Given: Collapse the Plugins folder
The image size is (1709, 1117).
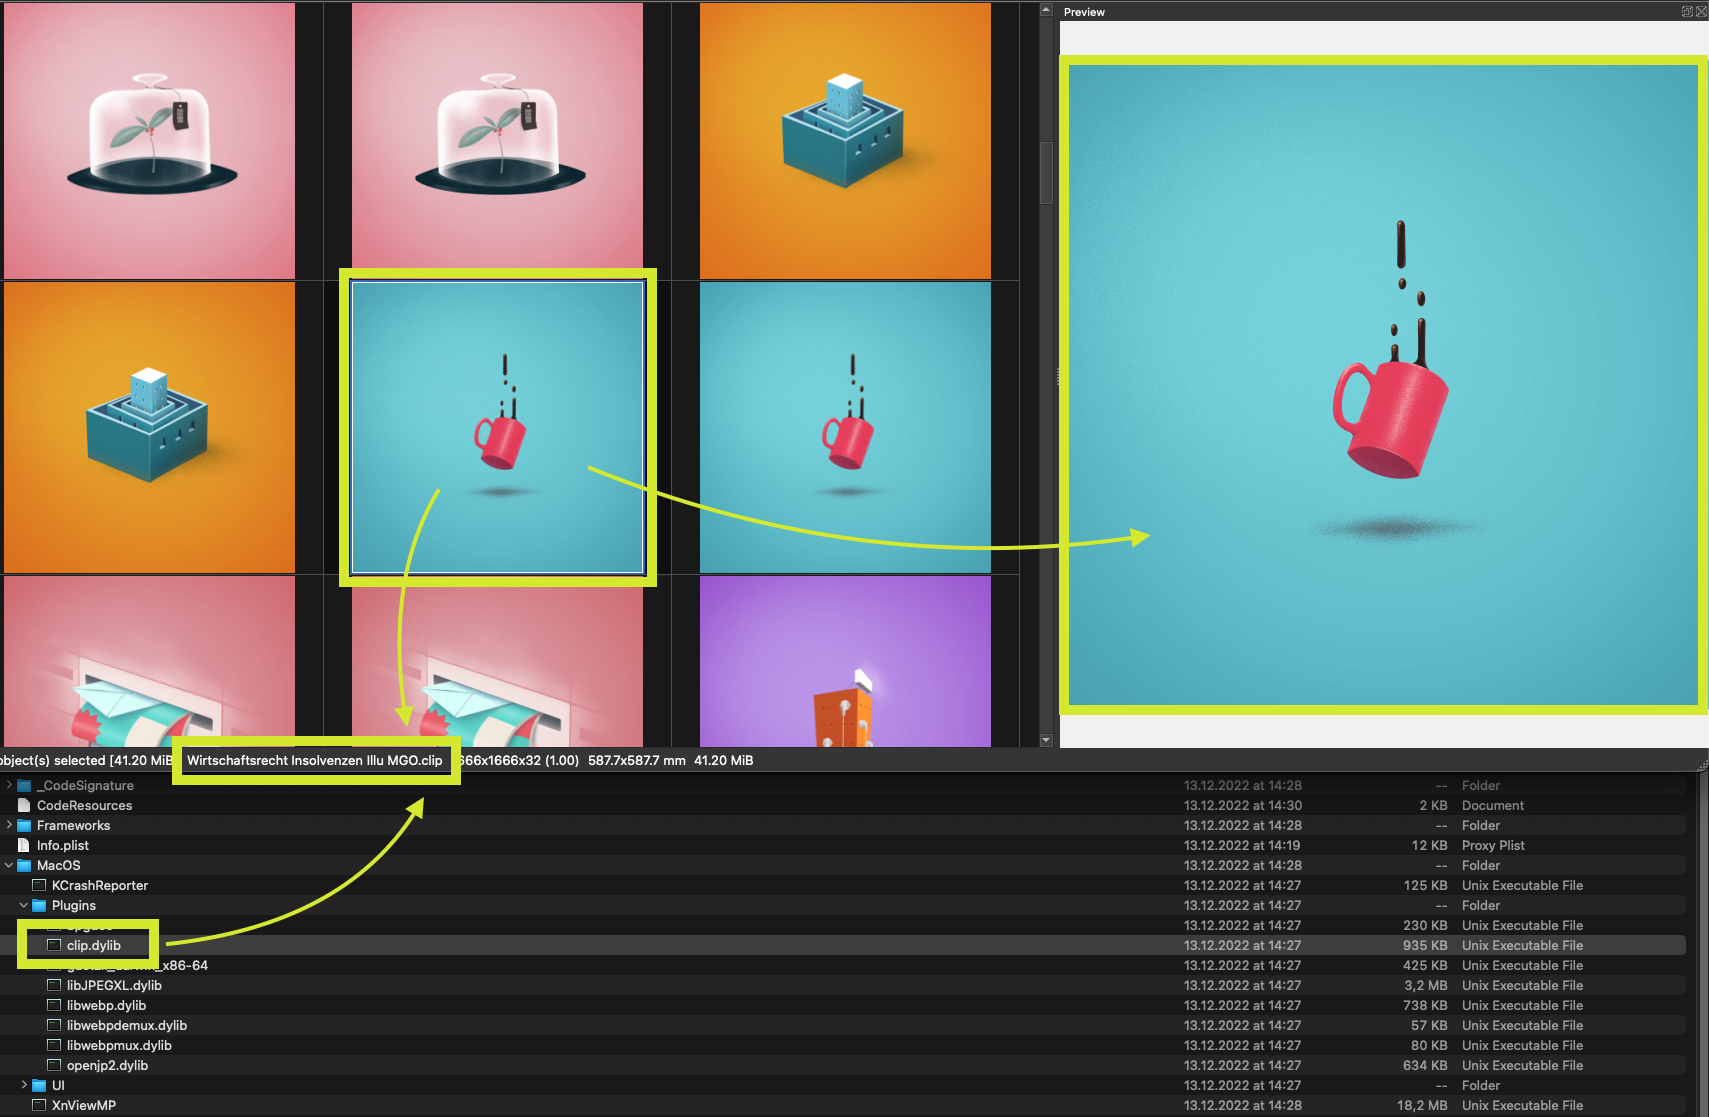Looking at the screenshot, I should (x=24, y=905).
